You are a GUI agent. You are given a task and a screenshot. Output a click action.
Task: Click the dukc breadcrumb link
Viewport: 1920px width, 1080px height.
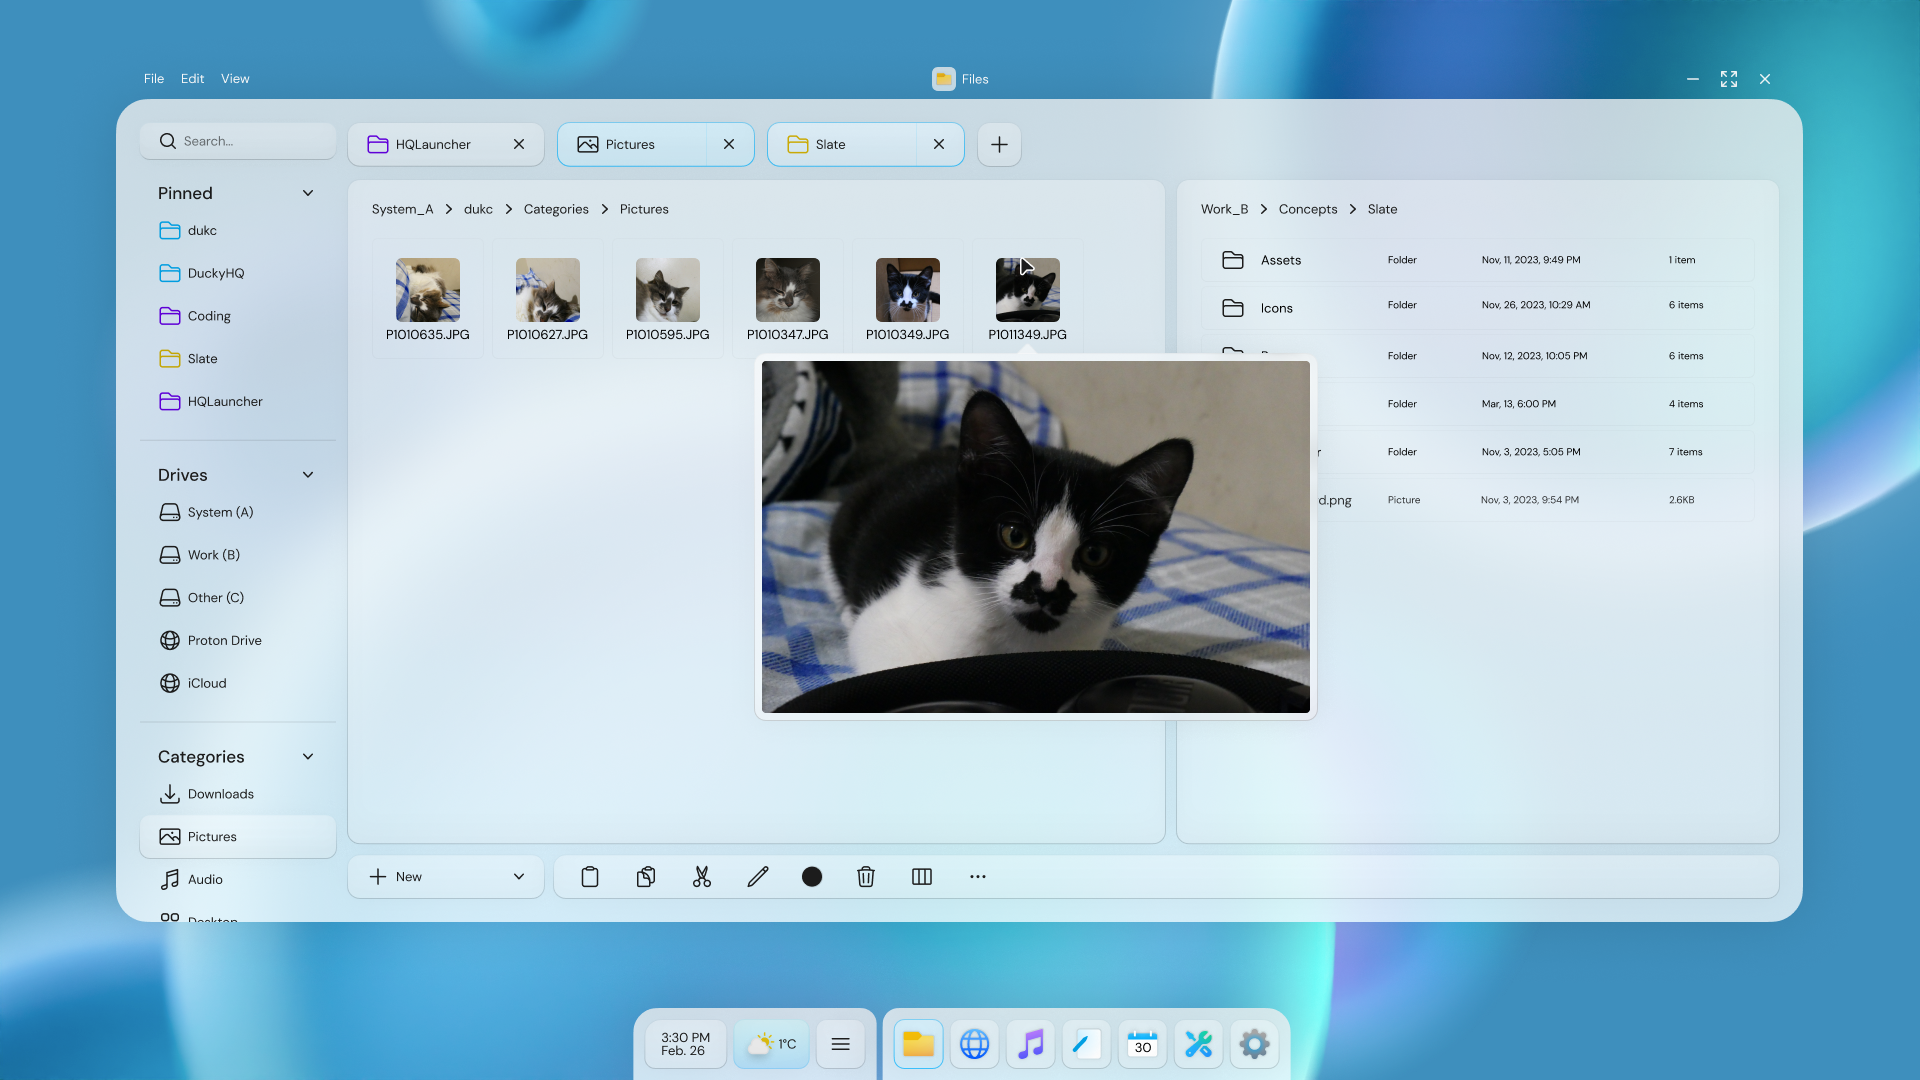(x=478, y=209)
